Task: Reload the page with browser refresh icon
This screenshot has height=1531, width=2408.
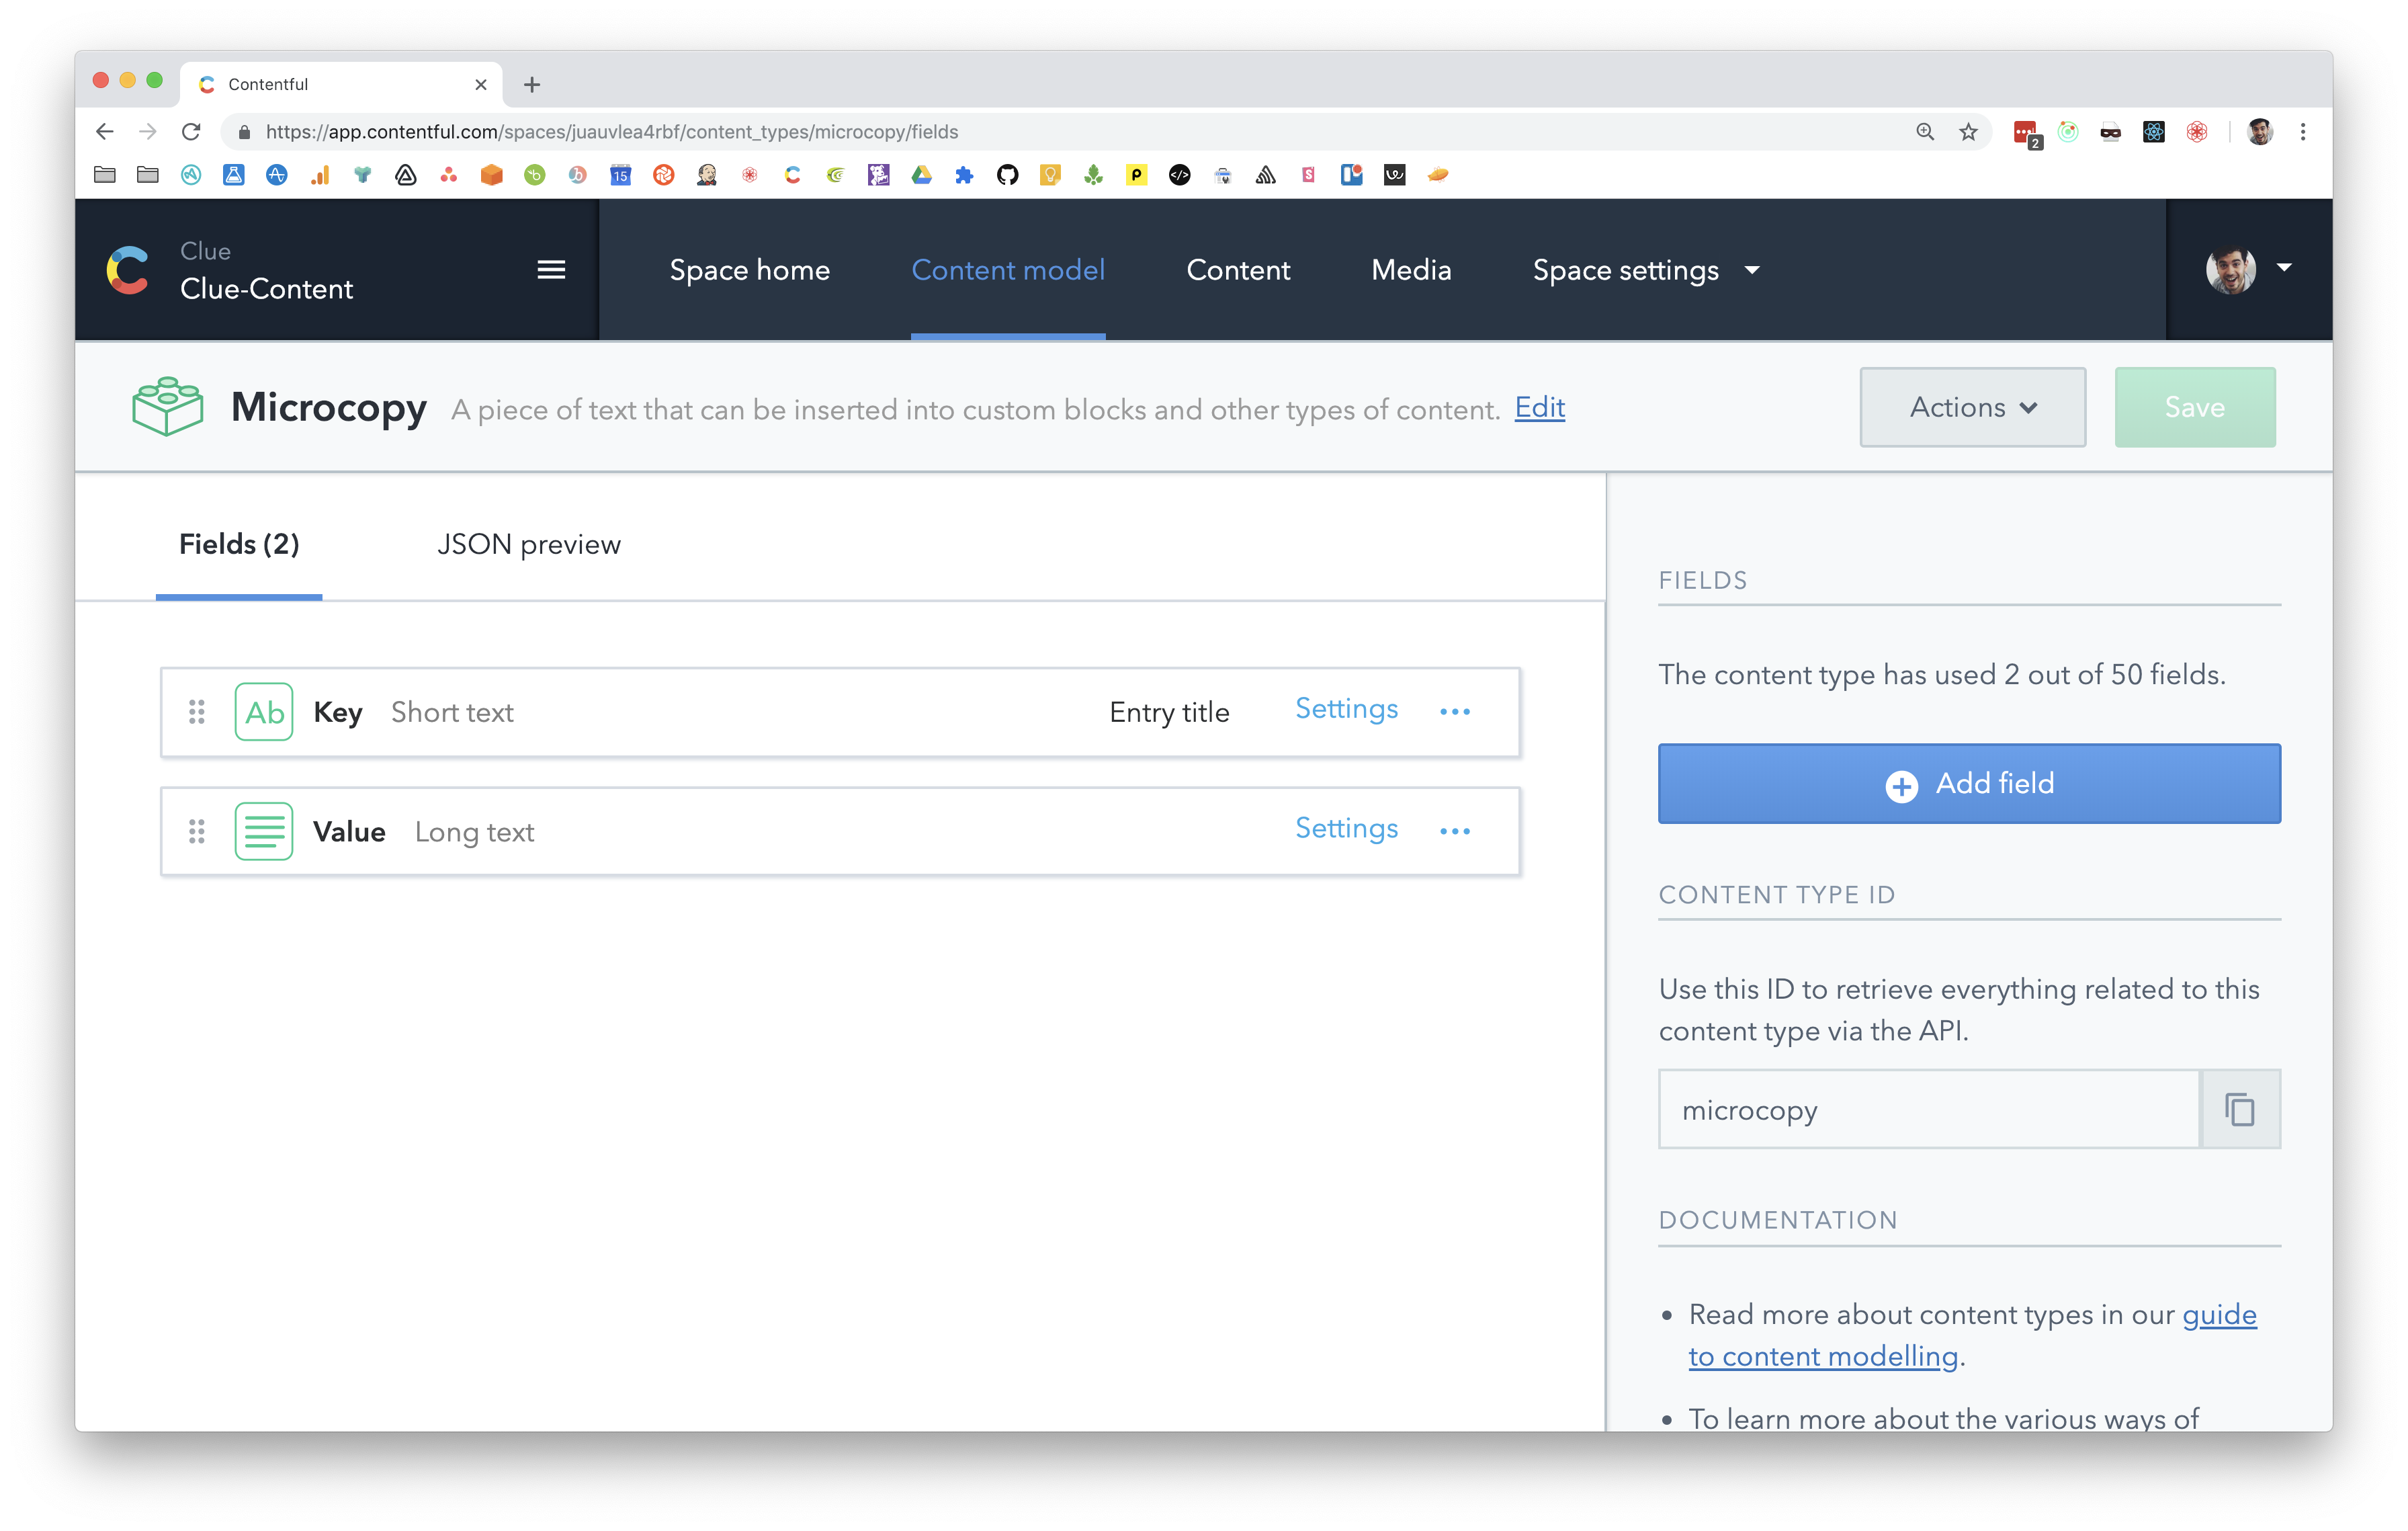Action: coord(191,132)
